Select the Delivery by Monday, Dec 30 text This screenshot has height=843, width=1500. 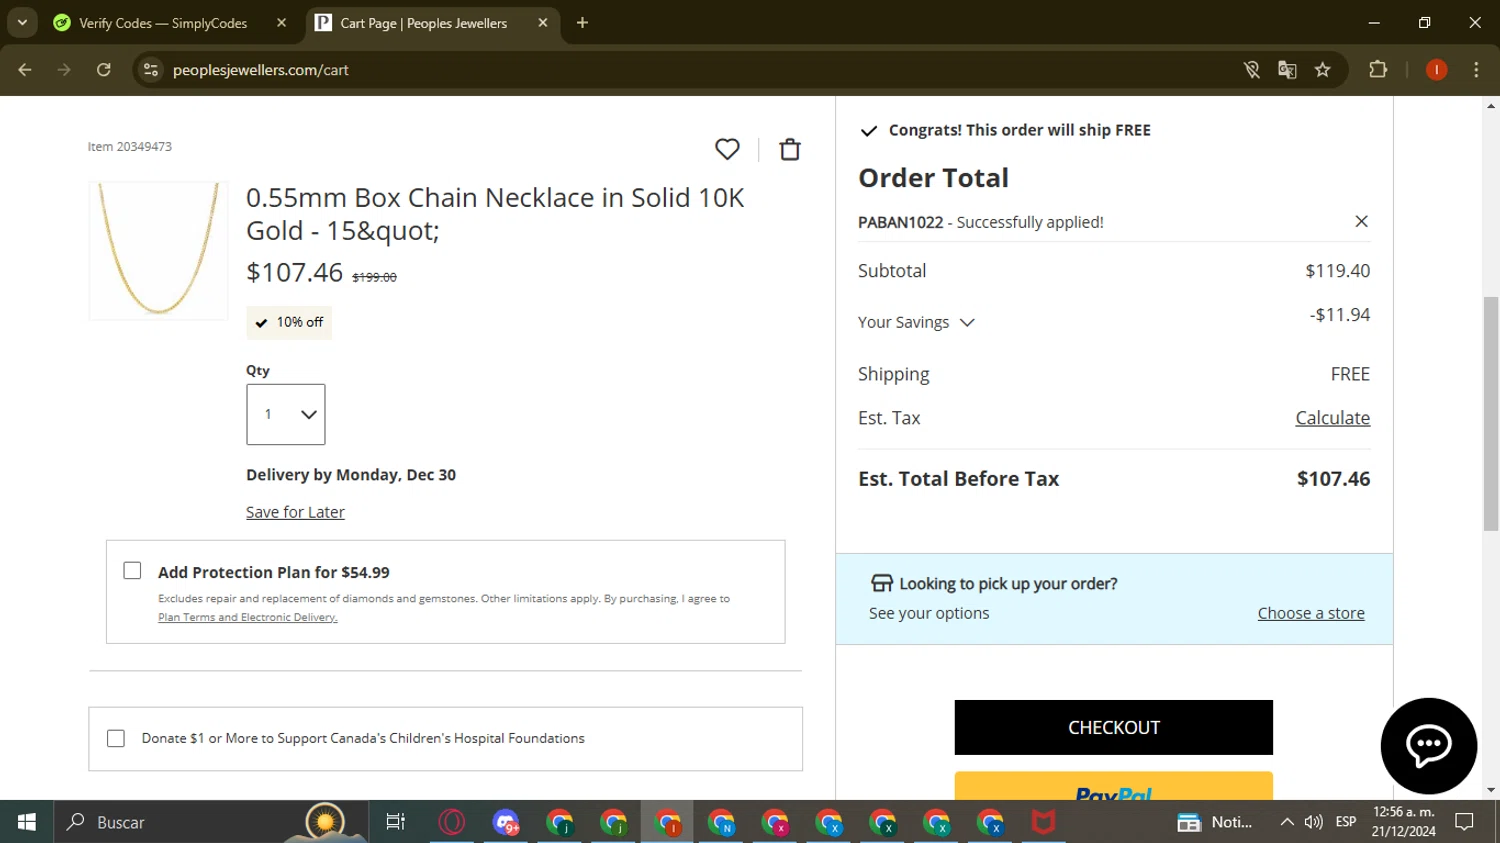coord(351,475)
